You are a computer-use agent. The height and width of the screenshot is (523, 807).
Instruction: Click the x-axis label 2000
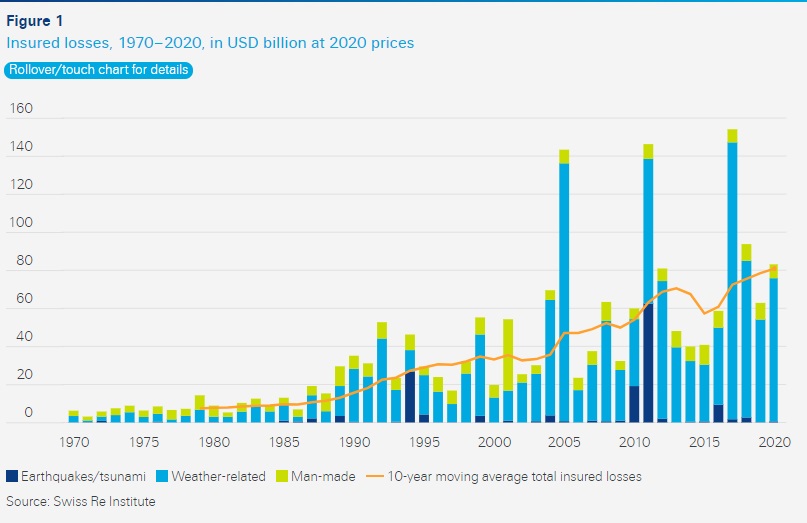click(x=495, y=442)
